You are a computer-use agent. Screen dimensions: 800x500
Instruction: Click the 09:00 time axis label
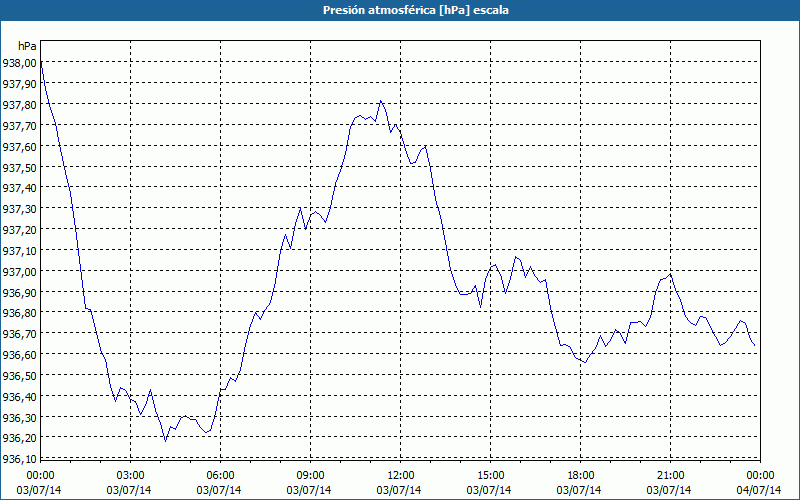(311, 476)
